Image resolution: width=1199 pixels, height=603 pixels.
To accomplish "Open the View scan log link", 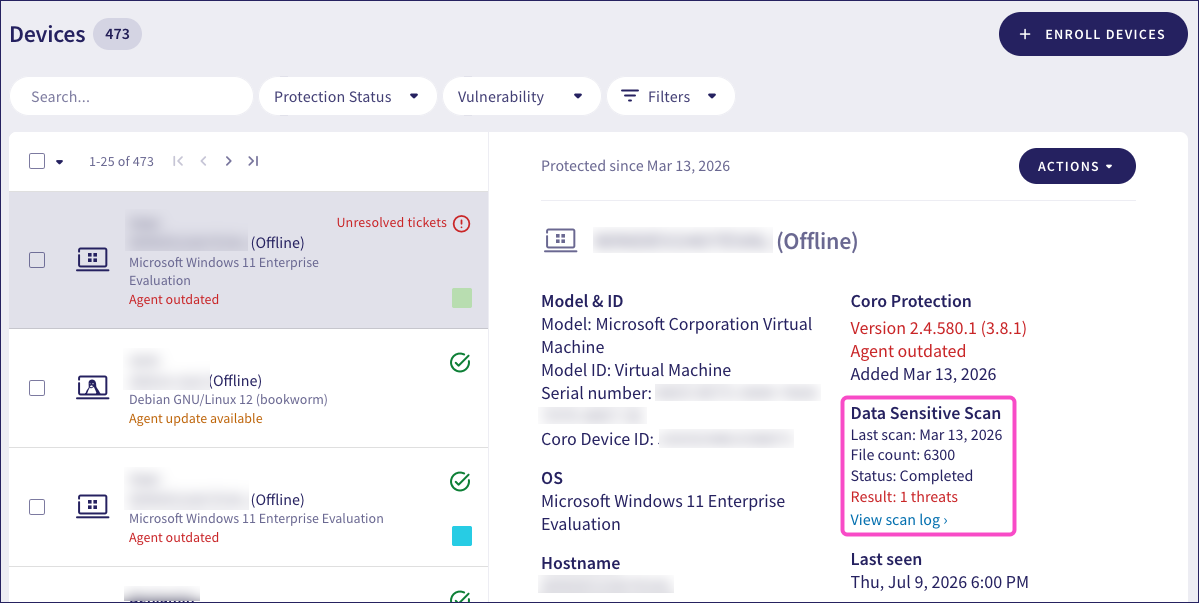I will [x=899, y=520].
